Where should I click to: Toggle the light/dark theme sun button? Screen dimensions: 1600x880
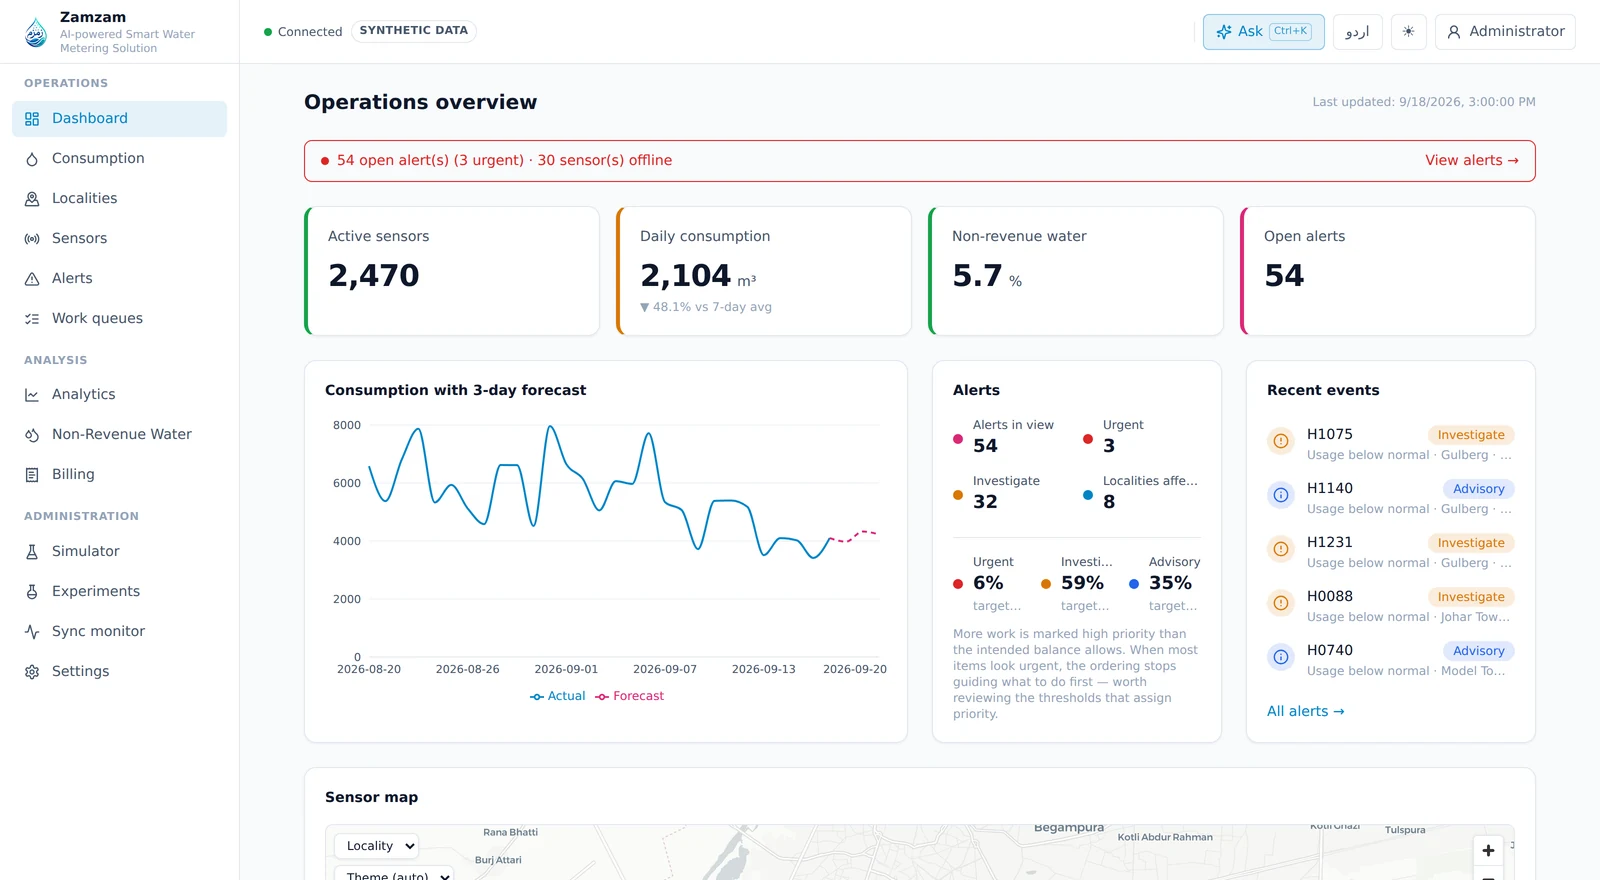1408,32
